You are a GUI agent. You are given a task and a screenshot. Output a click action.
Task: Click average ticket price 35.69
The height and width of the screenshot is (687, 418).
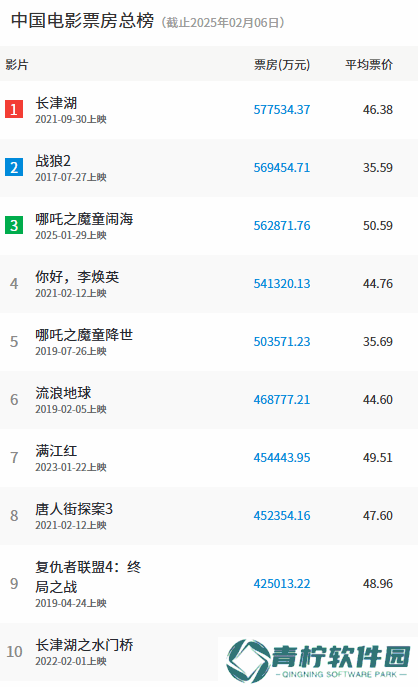[x=378, y=341]
